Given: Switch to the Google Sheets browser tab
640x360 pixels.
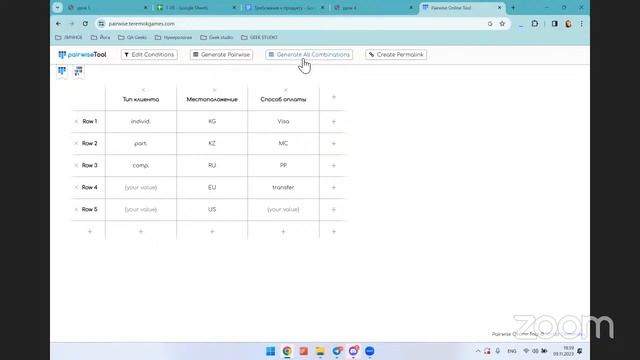Looking at the screenshot, I should [196, 8].
